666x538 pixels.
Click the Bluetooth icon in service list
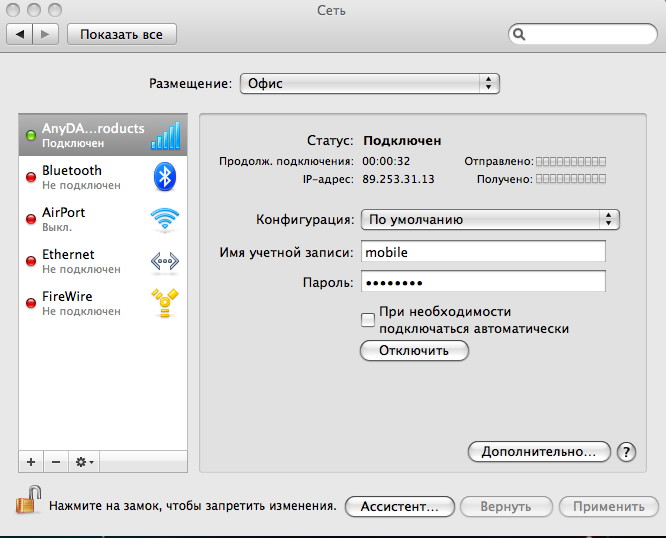tap(164, 177)
